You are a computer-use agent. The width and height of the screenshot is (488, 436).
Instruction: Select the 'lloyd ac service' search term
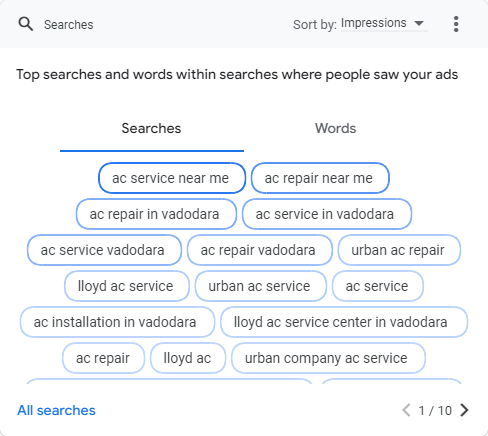point(127,286)
